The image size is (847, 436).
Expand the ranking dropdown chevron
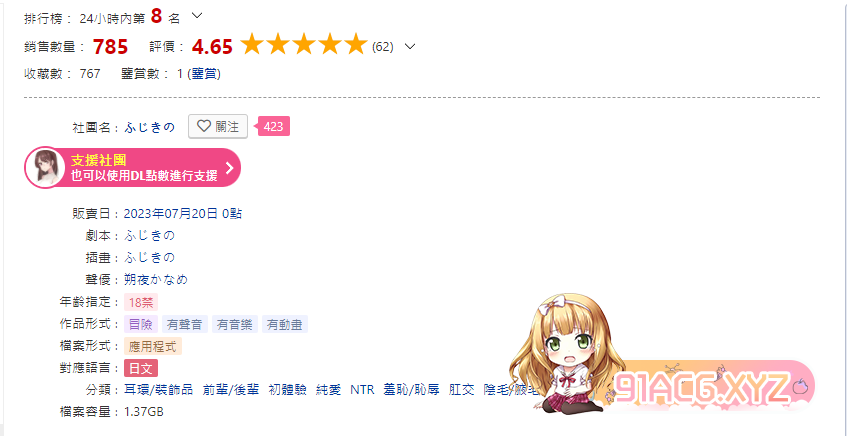pyautogui.click(x=197, y=16)
